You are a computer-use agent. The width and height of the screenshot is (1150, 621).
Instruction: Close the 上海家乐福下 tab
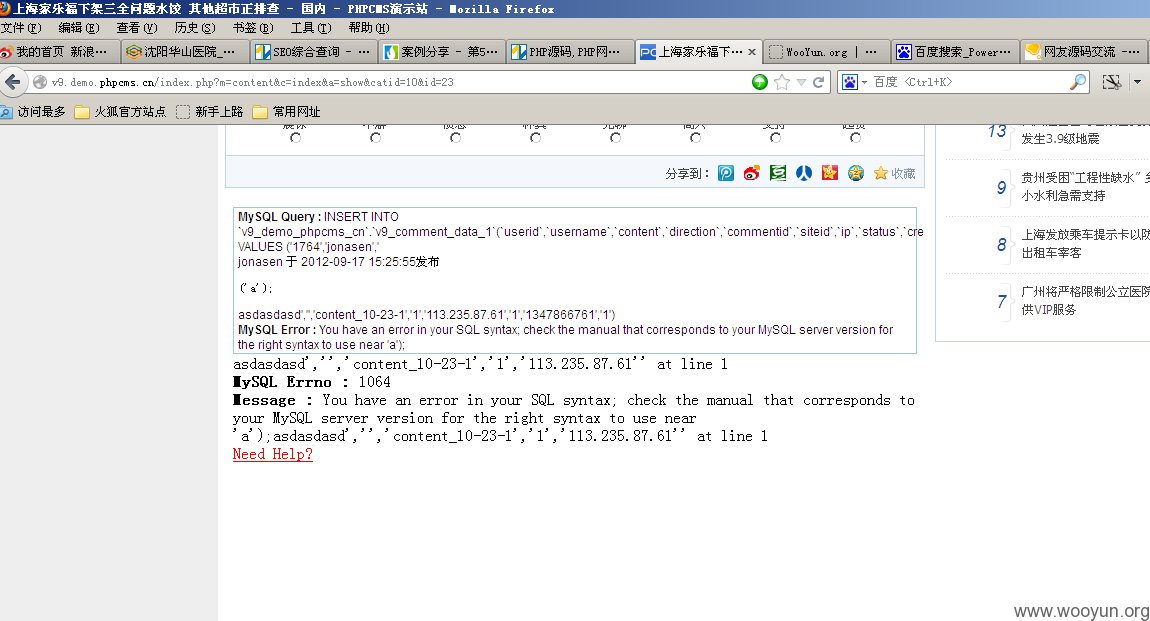pos(752,52)
